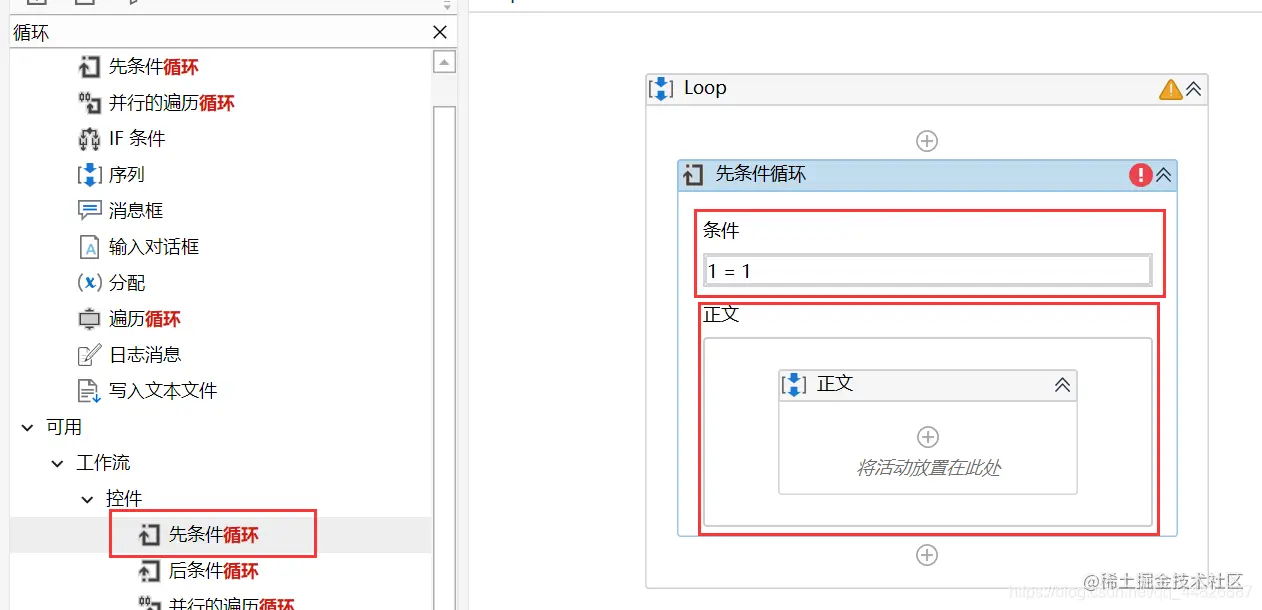The width and height of the screenshot is (1262, 610).
Task: Click the 分配 activity icon
Action: click(89, 283)
